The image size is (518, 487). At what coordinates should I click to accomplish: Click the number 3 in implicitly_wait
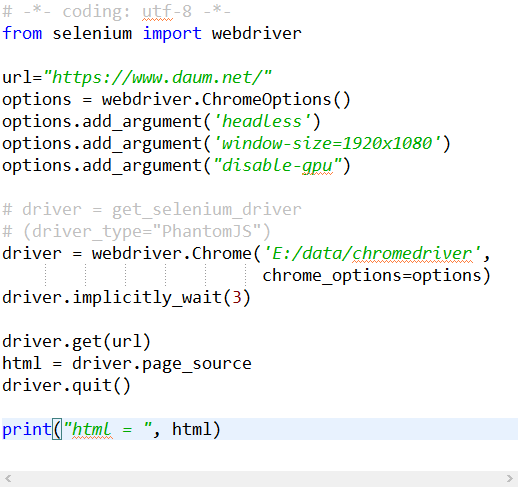pos(237,298)
